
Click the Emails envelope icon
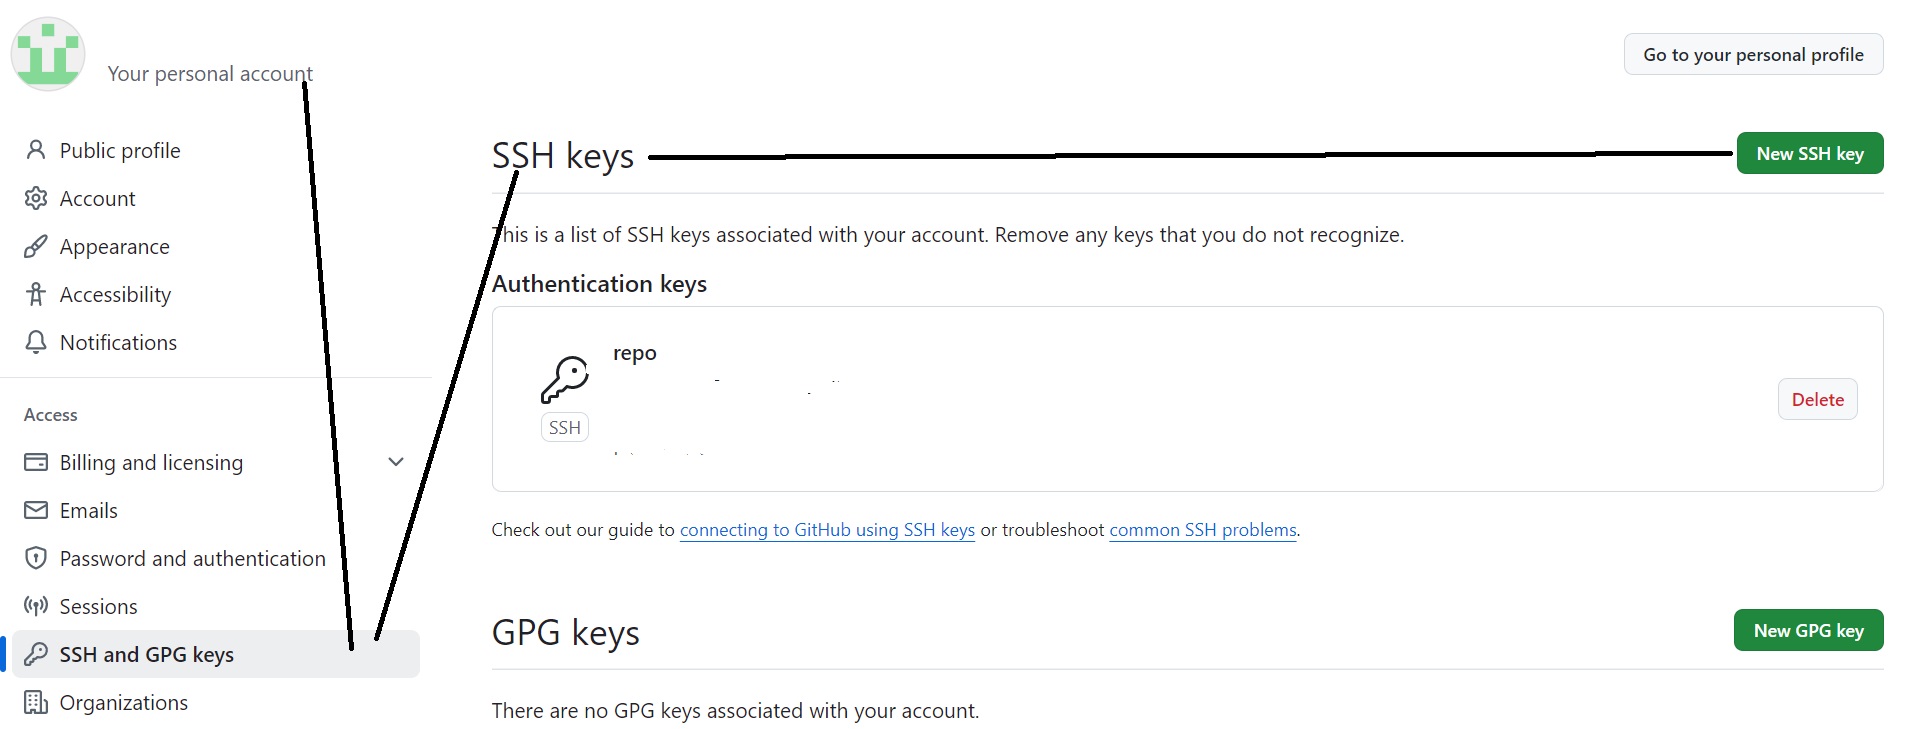(x=36, y=510)
